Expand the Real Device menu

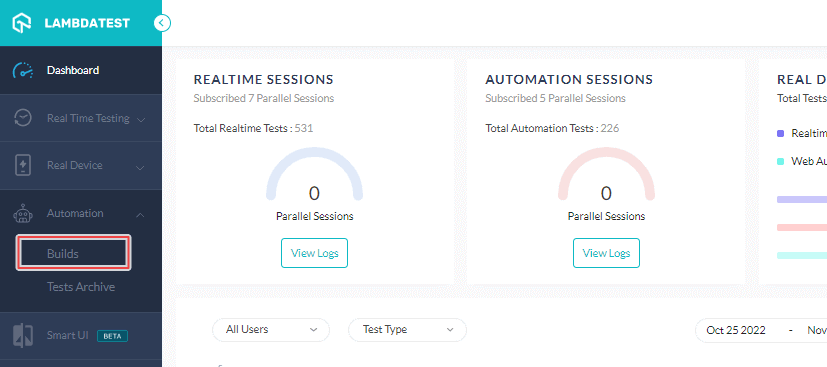click(x=81, y=166)
